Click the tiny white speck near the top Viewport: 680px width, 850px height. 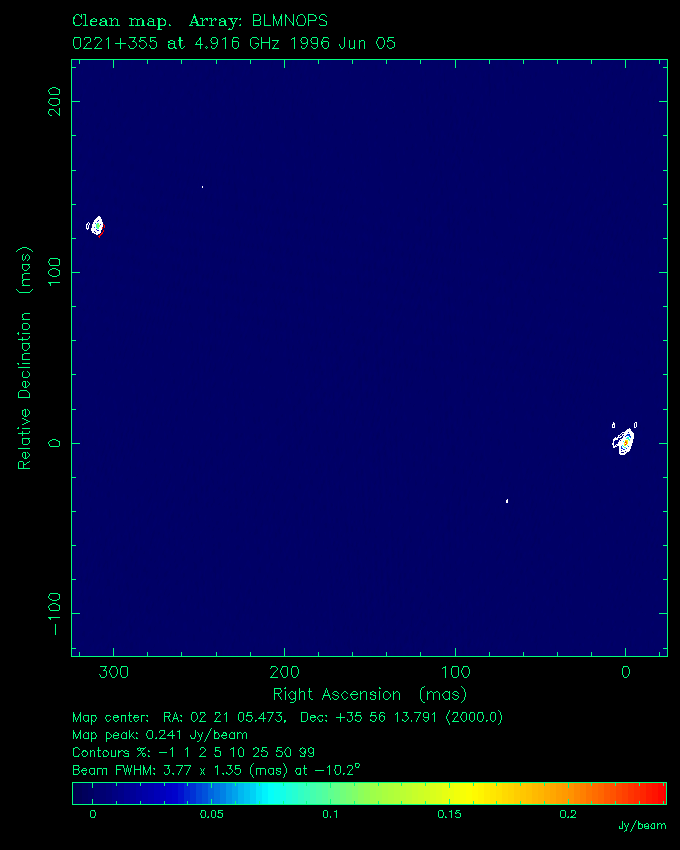202,187
